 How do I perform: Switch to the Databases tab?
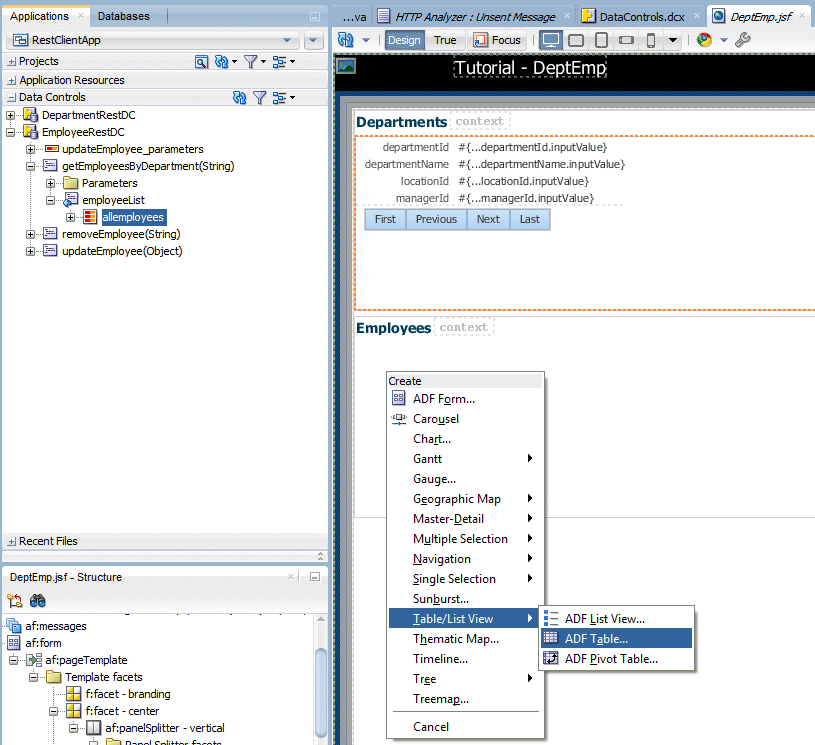point(124,16)
